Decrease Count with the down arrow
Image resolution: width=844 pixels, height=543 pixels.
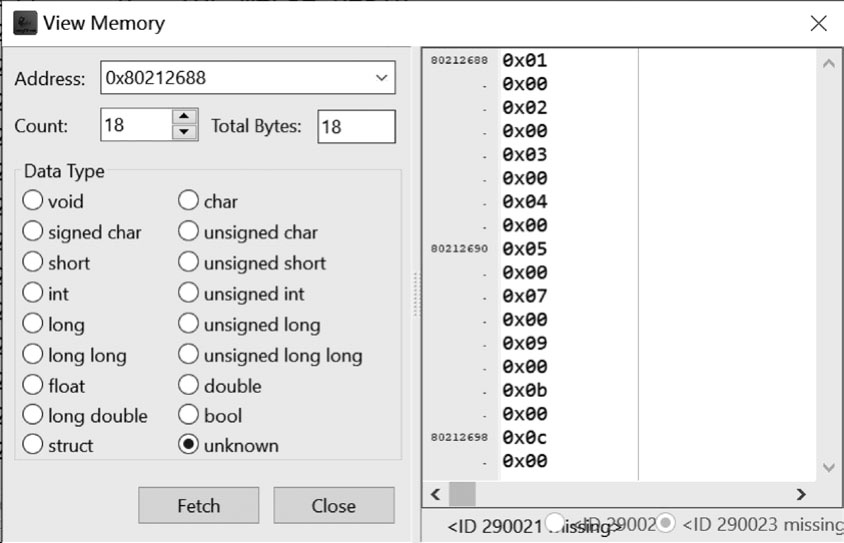(185, 132)
